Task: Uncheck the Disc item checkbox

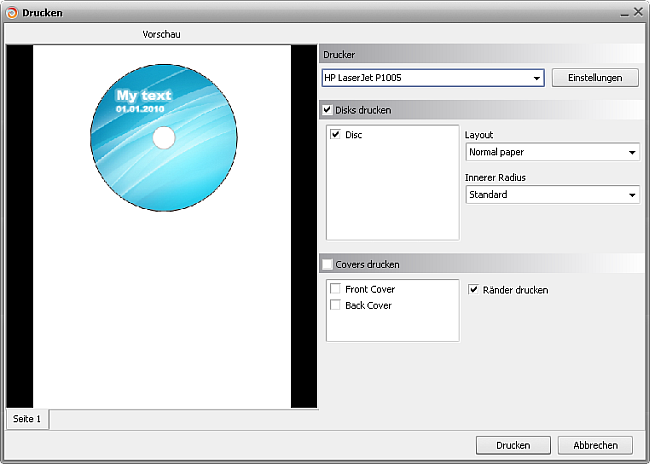Action: (x=335, y=134)
